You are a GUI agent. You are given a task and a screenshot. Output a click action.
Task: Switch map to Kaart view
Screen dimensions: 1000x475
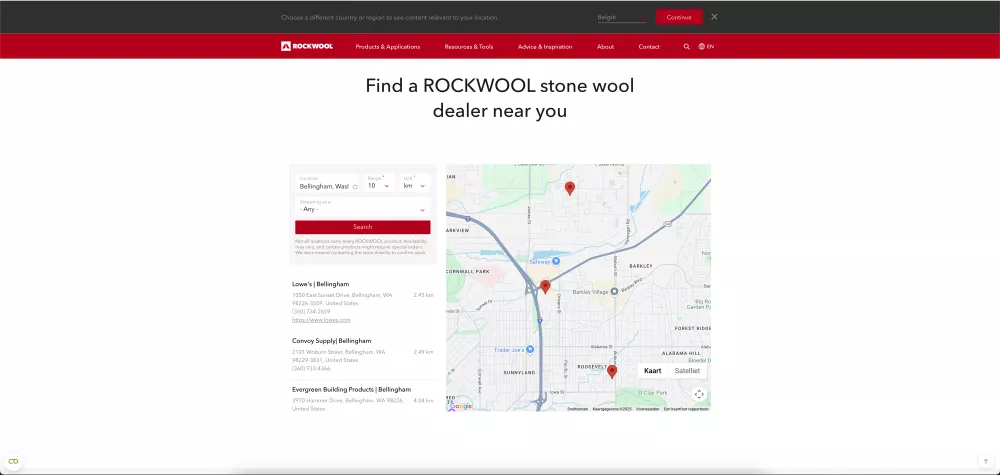coord(652,370)
